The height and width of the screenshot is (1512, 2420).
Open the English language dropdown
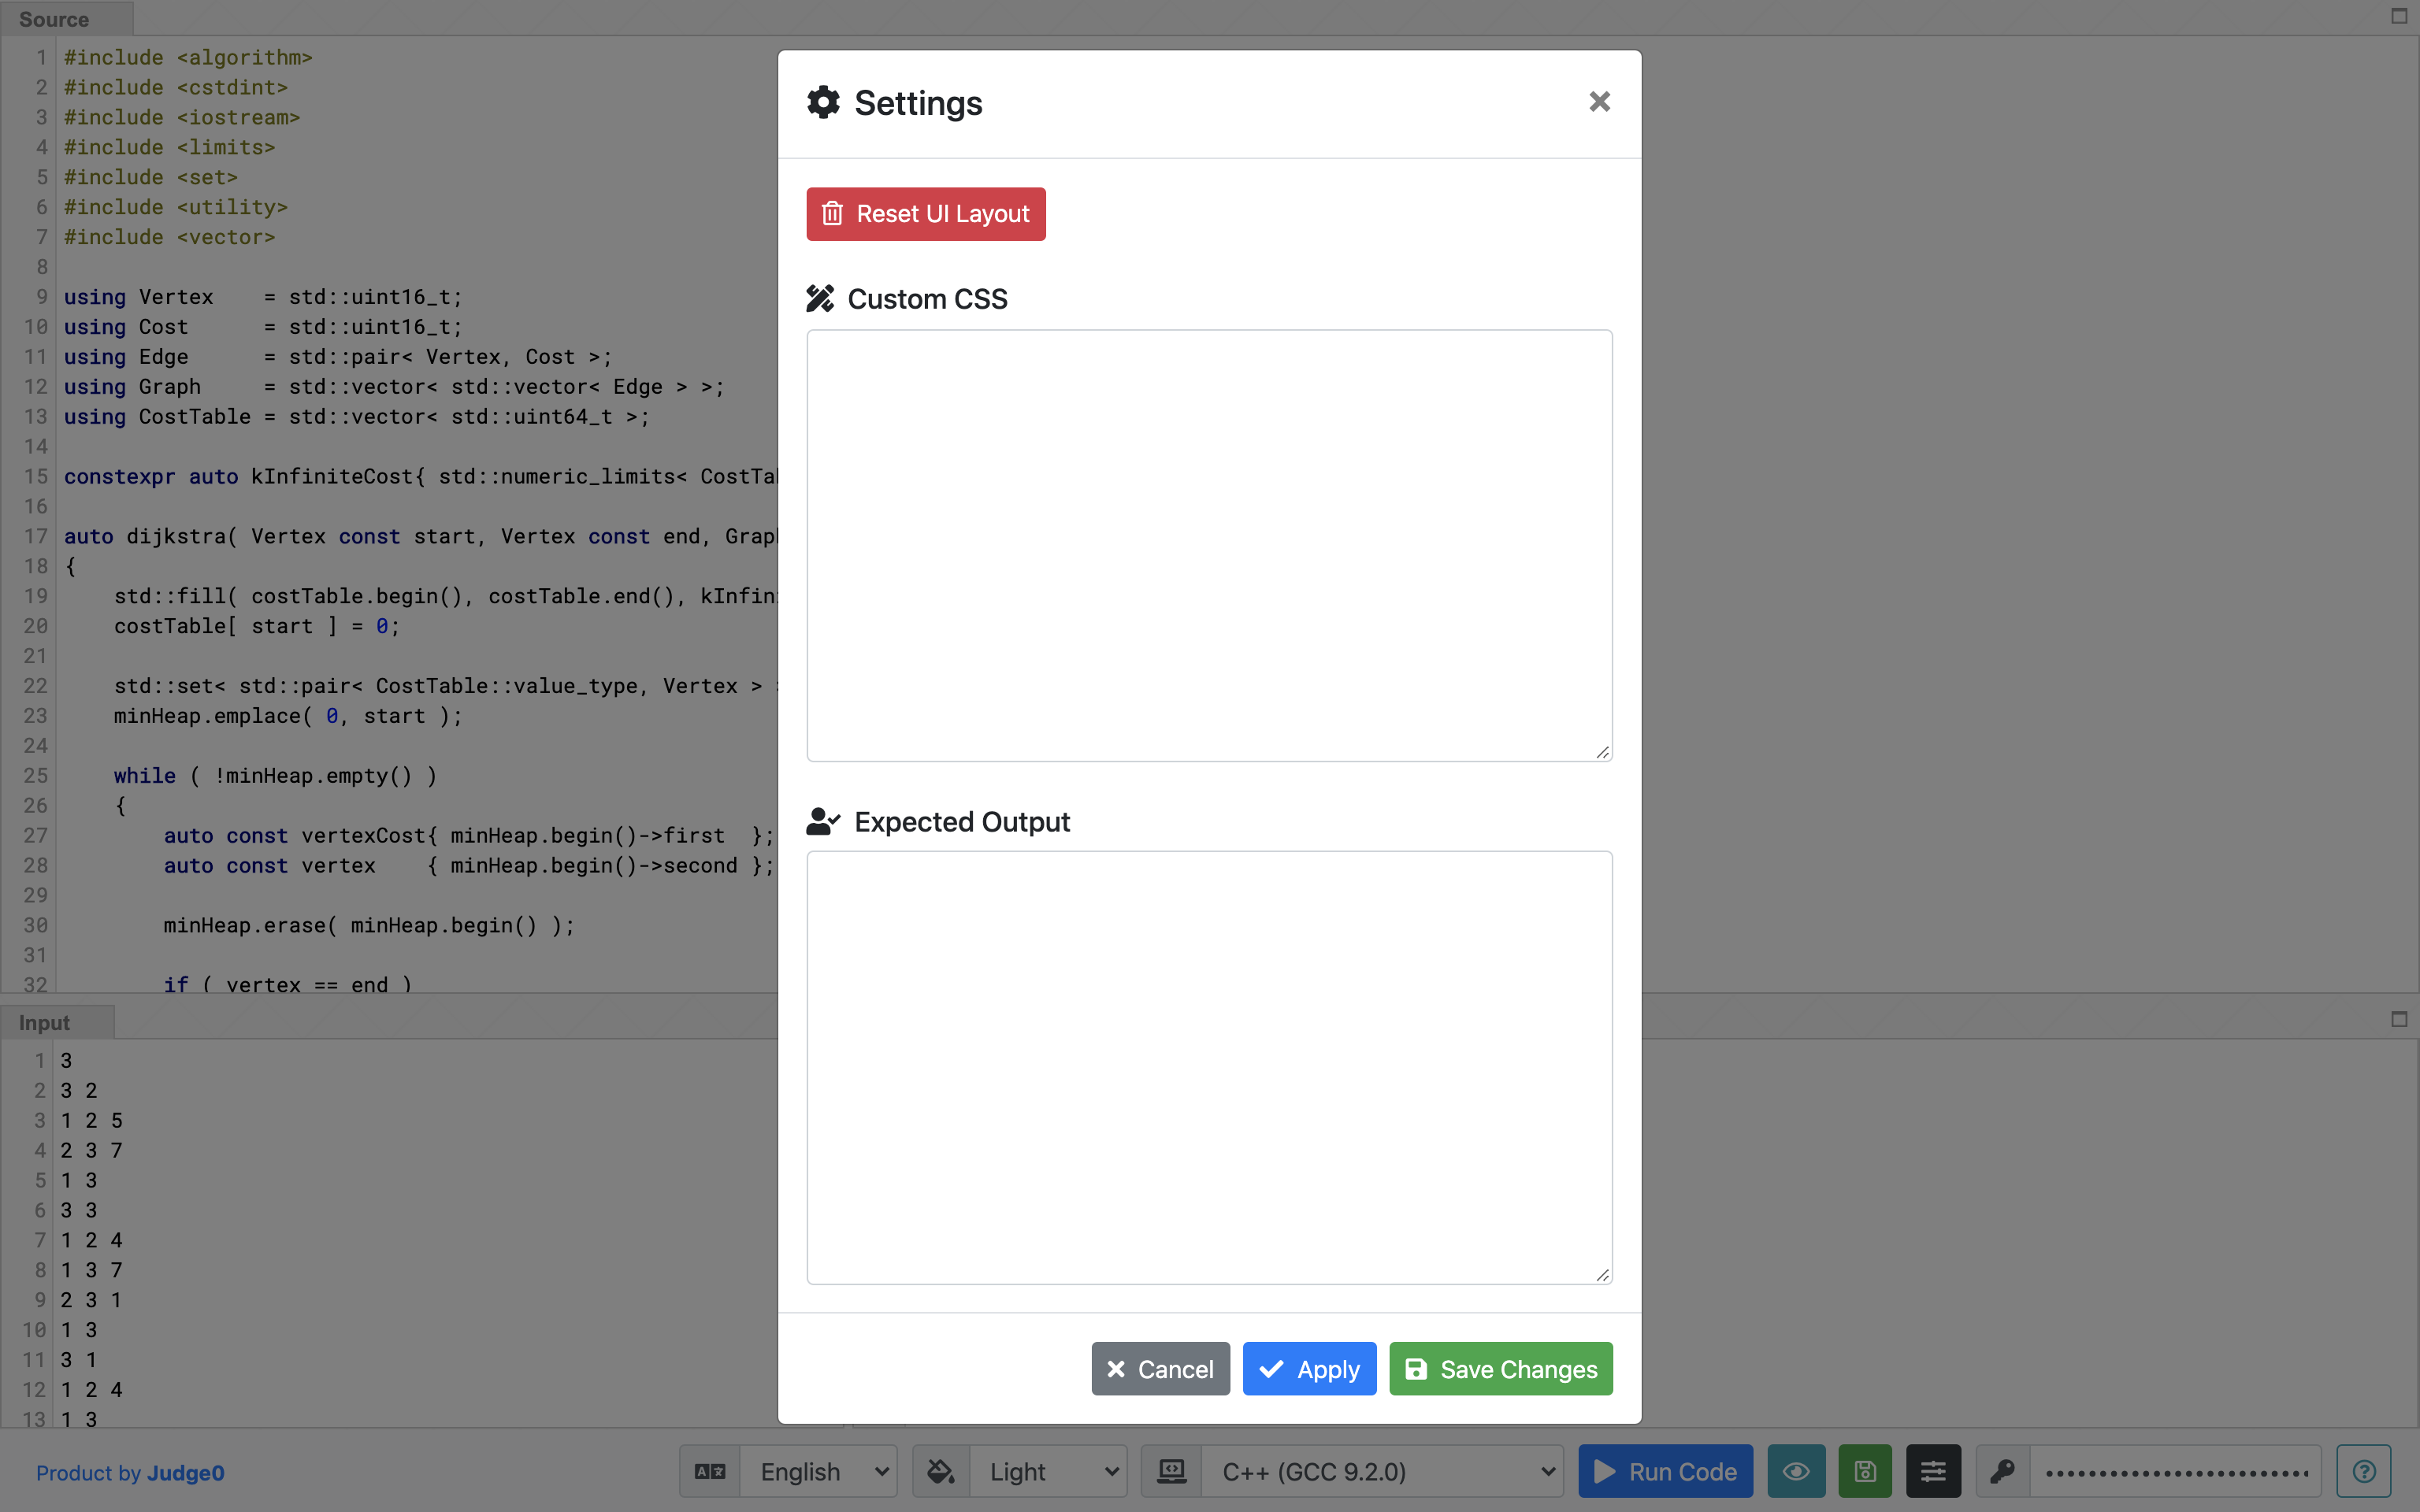[x=821, y=1471]
